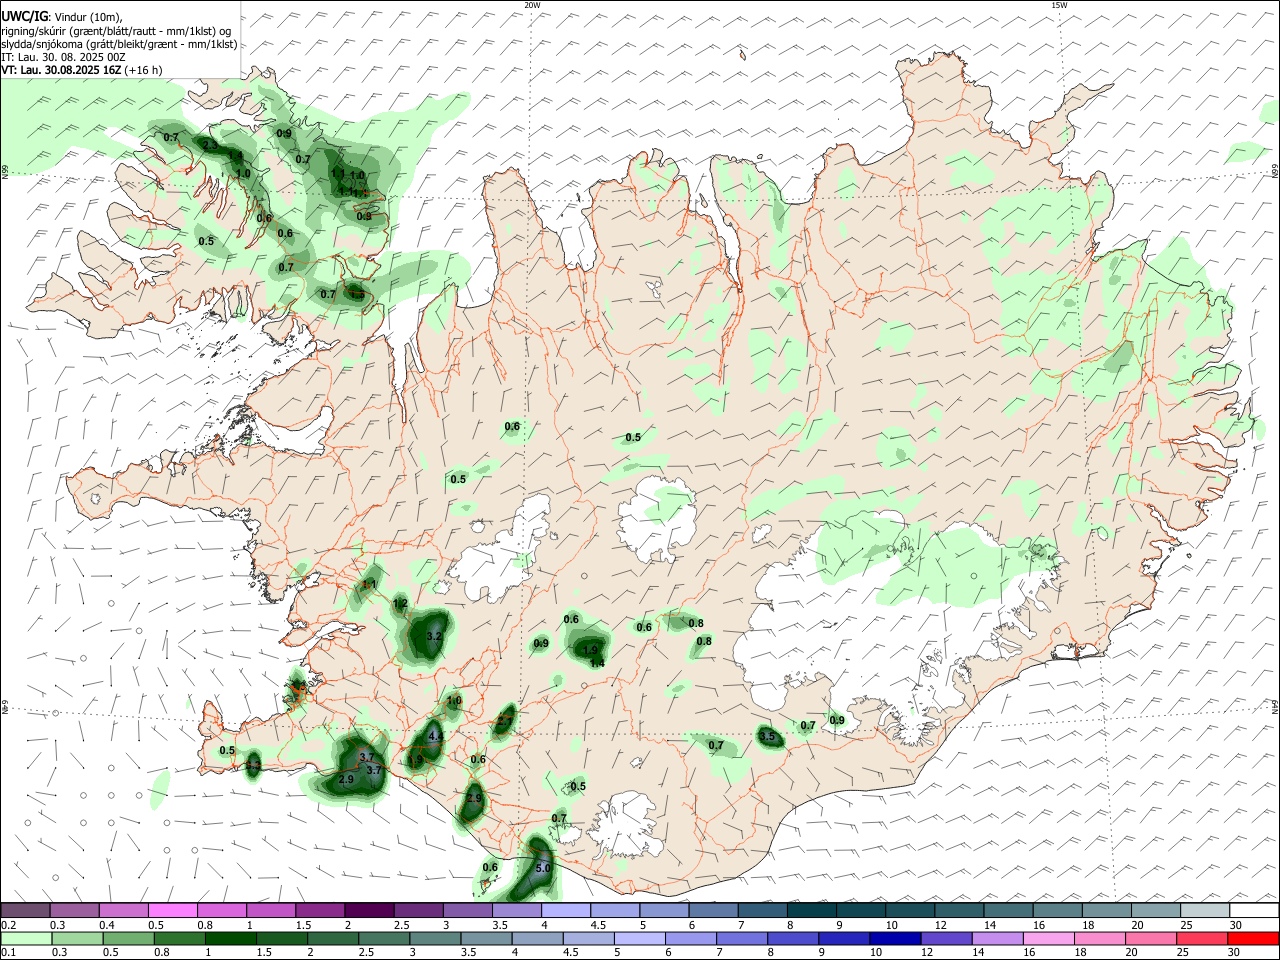Click the '3.2' precipitation value on the map
Image resolution: width=1280 pixels, height=960 pixels.
(433, 636)
